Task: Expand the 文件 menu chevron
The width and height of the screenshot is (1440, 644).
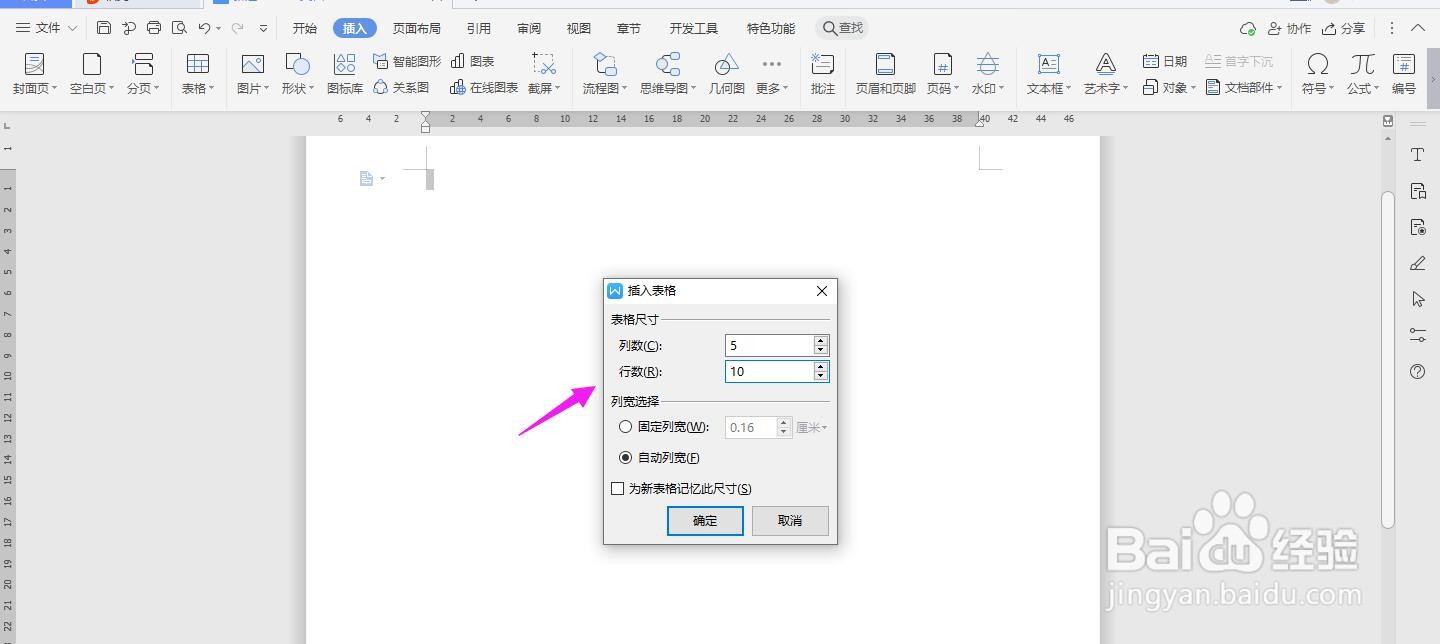Action: [72, 28]
